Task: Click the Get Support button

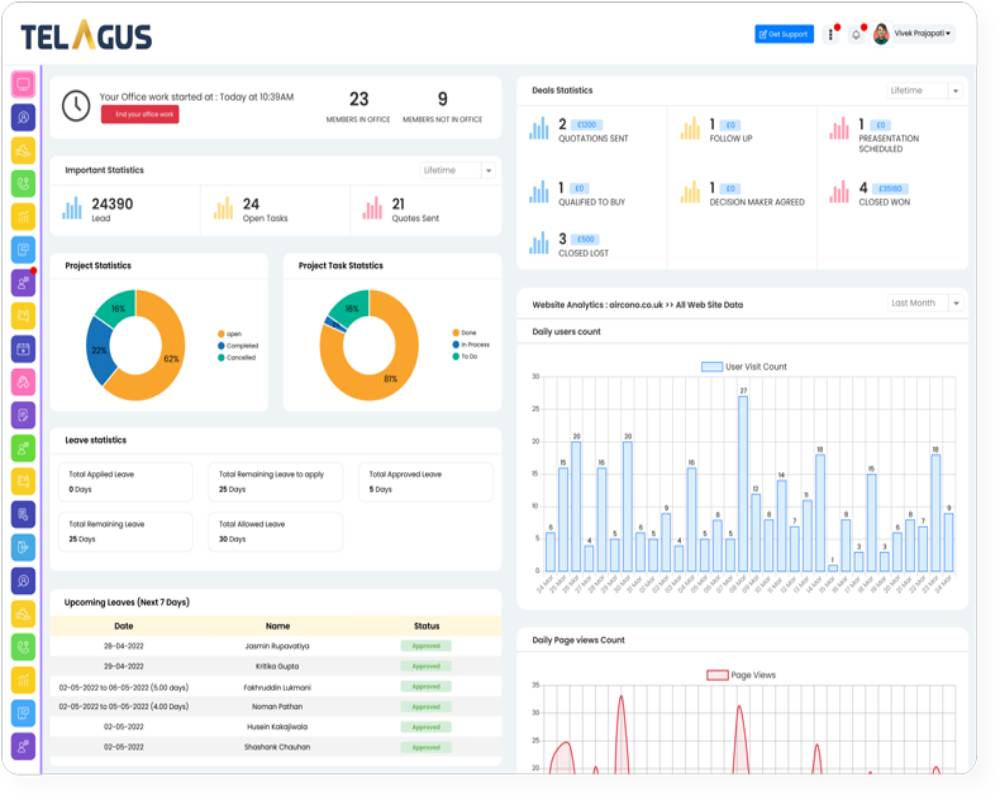Action: click(x=785, y=34)
